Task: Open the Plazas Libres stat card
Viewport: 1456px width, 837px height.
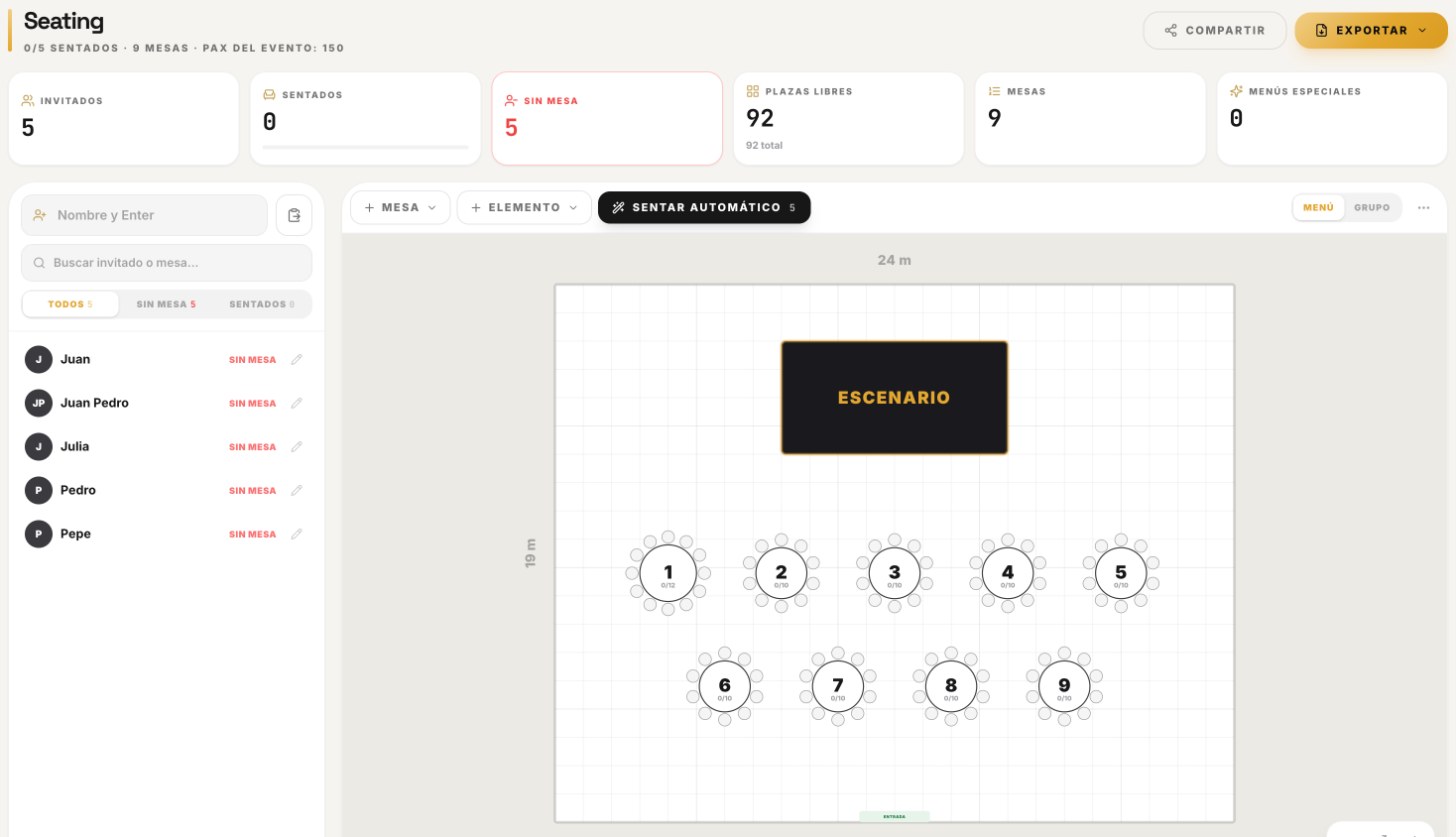Action: click(849, 118)
